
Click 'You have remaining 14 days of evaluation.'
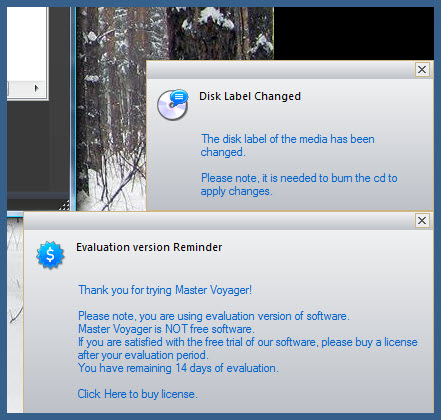[x=178, y=368]
